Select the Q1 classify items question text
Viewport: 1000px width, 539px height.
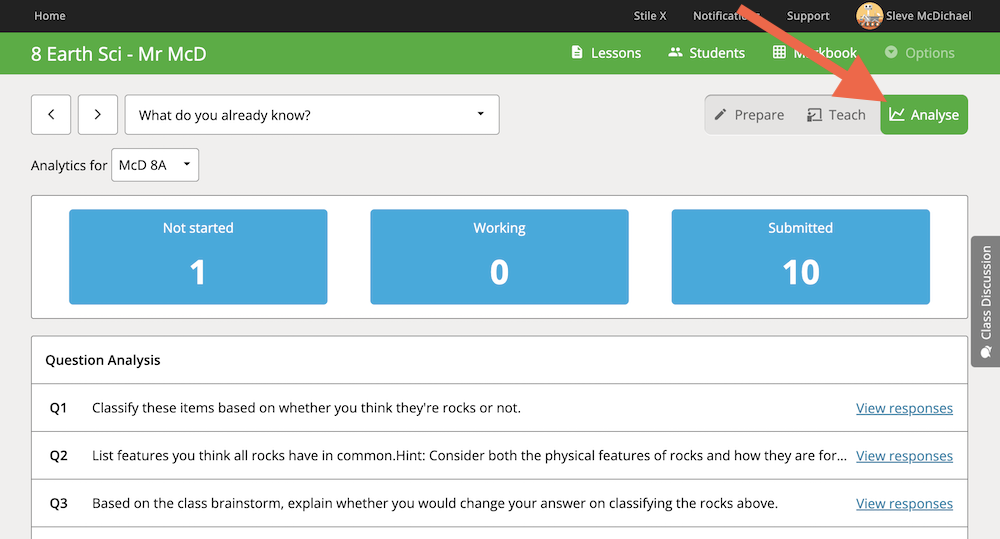(x=306, y=408)
